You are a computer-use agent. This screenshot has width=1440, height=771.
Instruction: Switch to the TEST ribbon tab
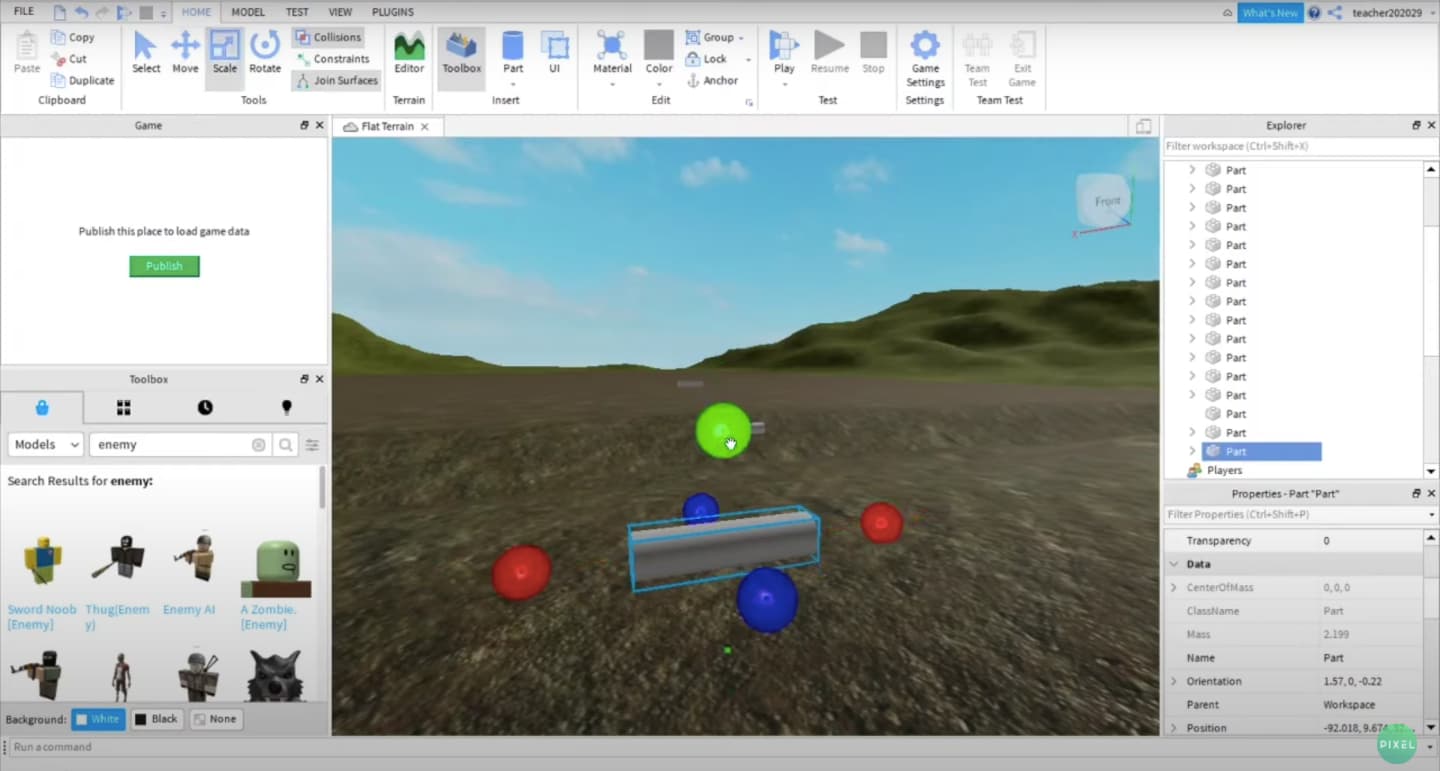(297, 12)
